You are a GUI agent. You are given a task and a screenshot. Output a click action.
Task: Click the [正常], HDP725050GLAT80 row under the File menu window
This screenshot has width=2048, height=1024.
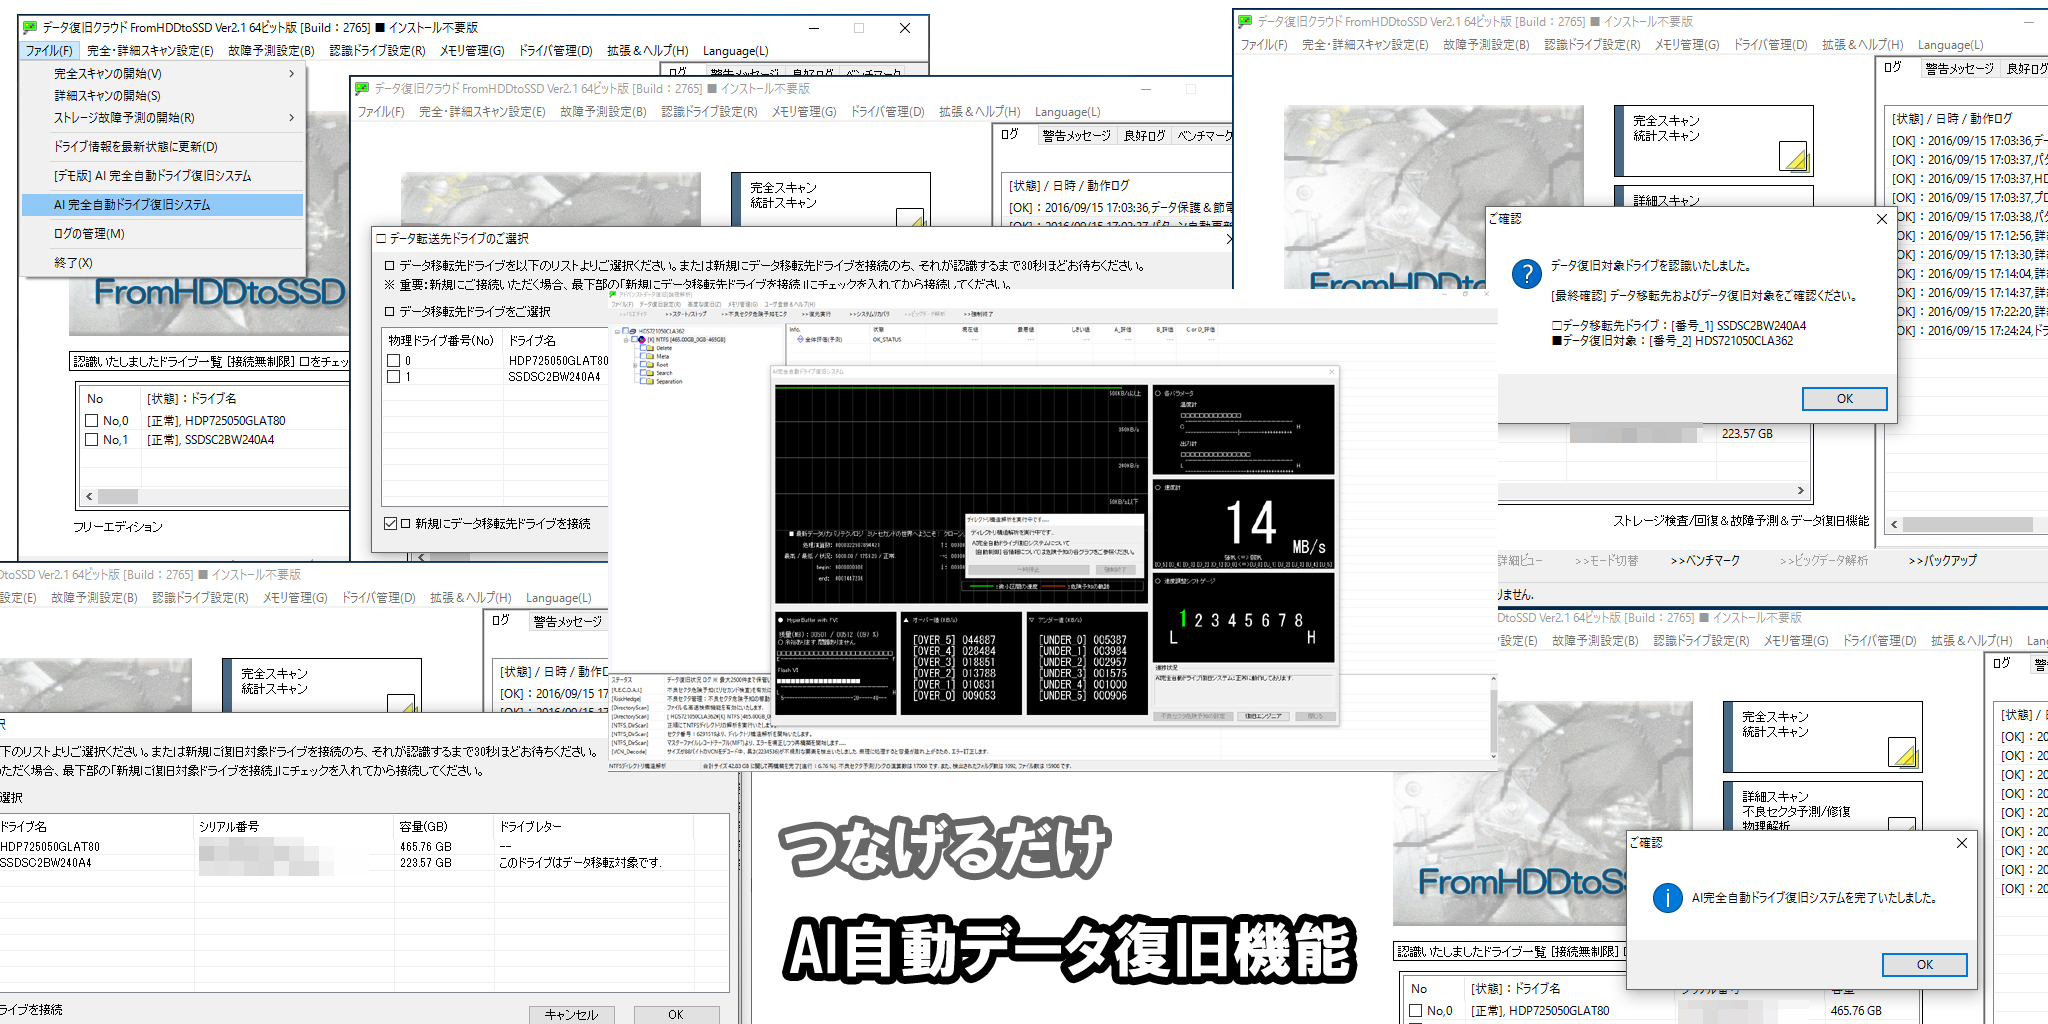point(215,421)
